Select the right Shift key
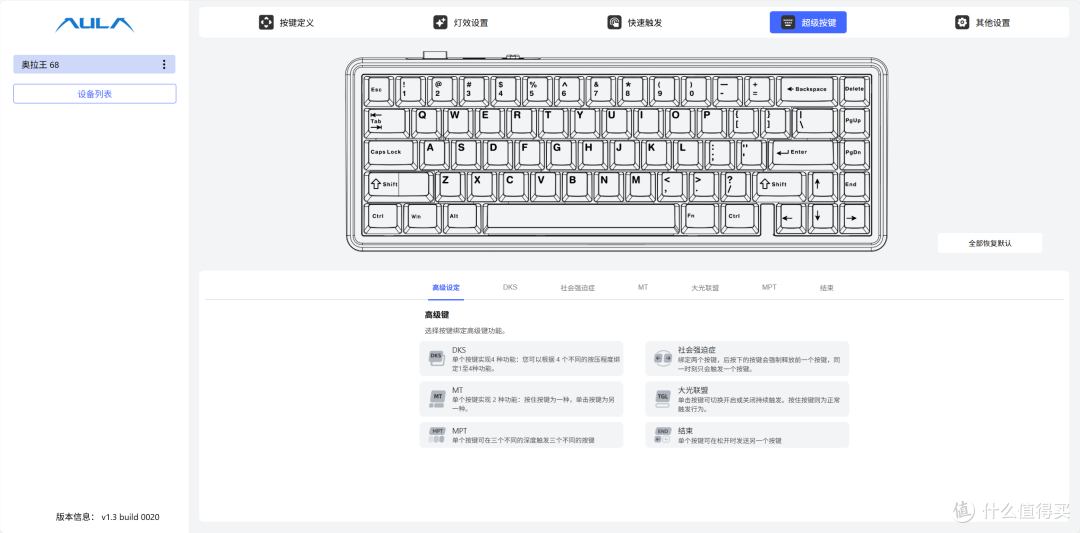The width and height of the screenshot is (1080, 533). 778,185
